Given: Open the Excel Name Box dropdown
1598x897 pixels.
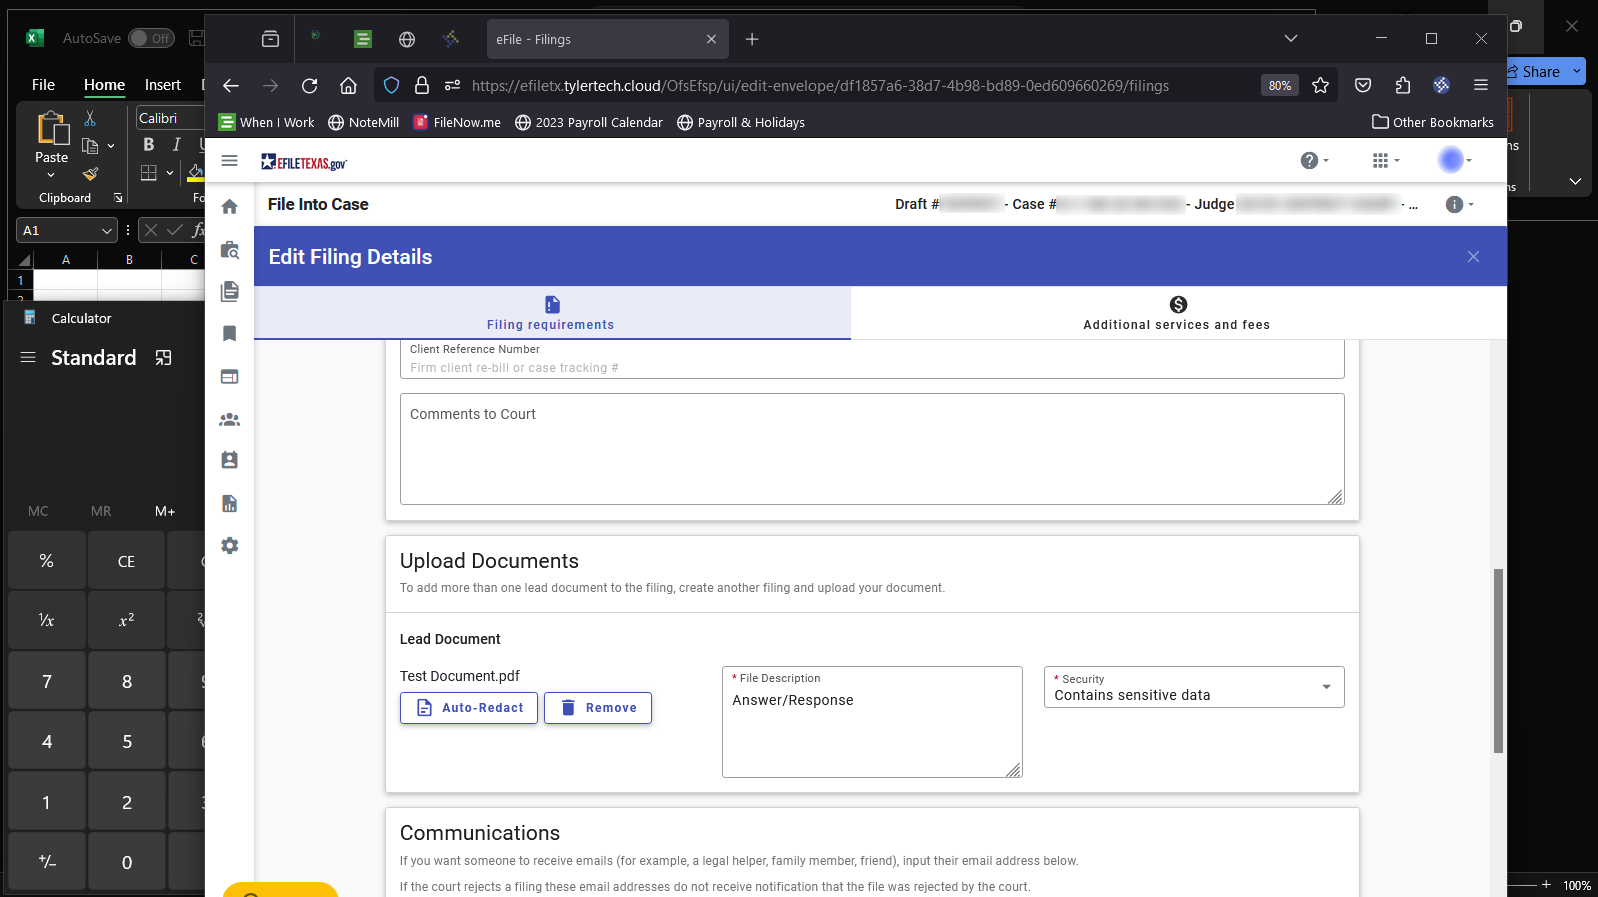Looking at the screenshot, I should (107, 231).
